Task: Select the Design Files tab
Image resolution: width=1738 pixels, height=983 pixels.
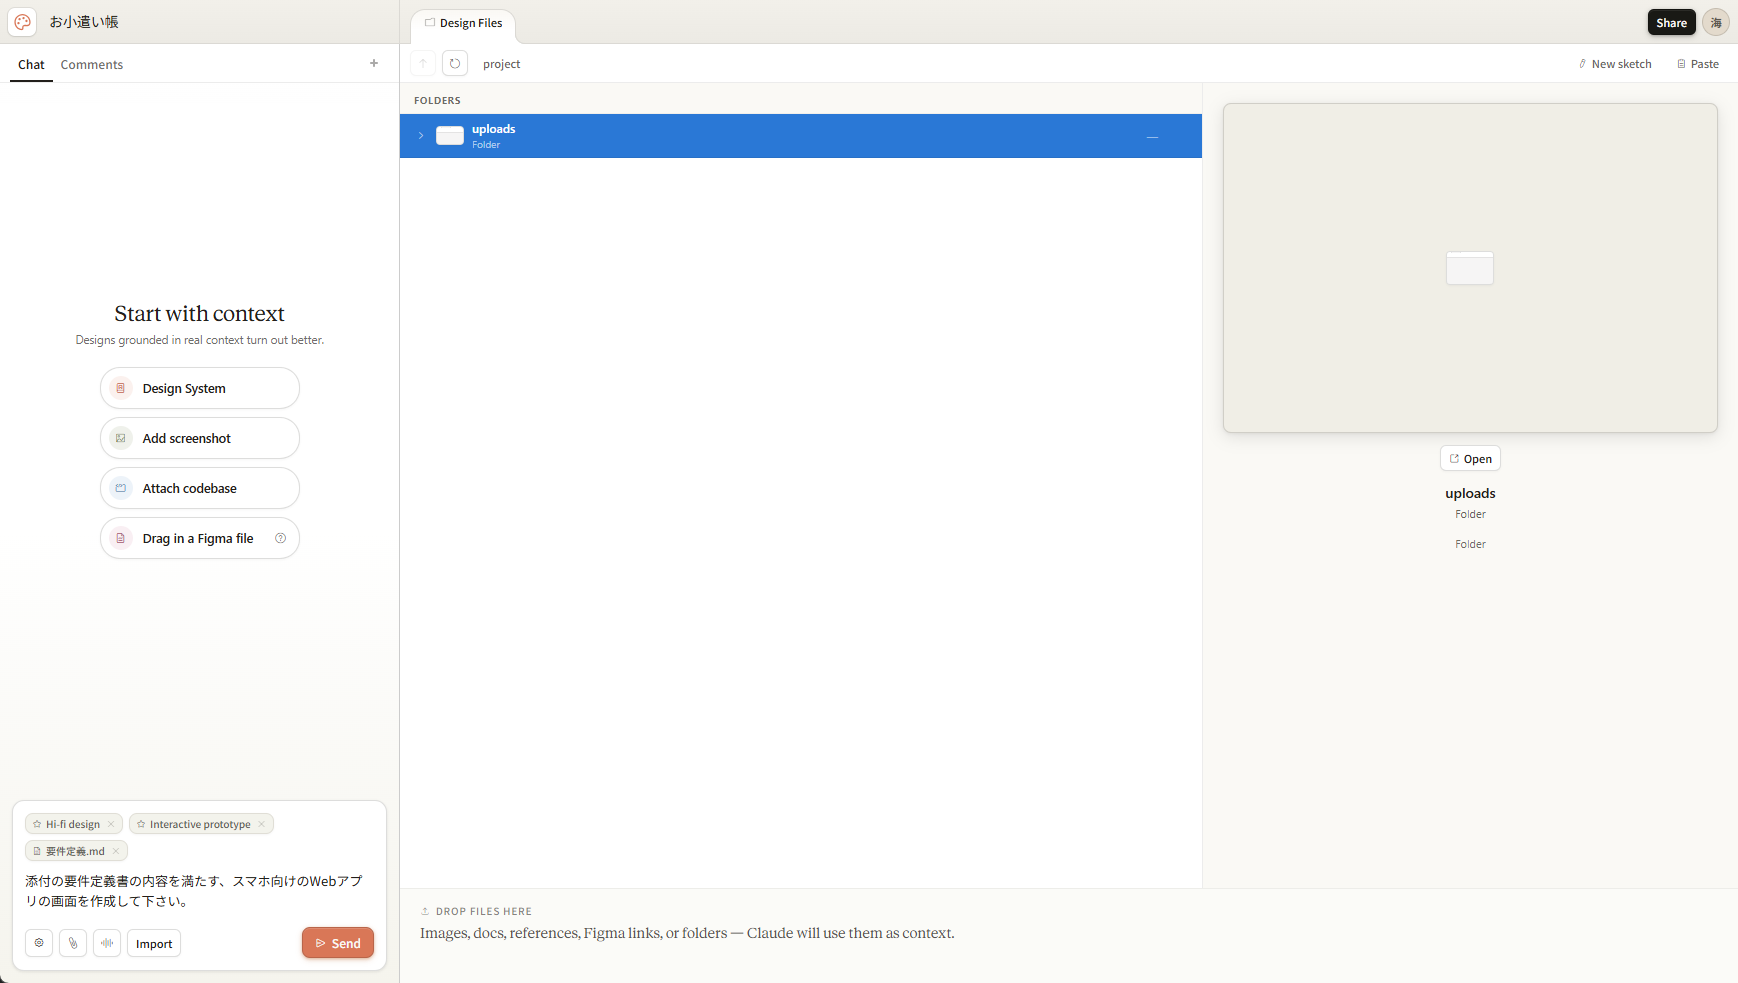Action: [x=464, y=23]
